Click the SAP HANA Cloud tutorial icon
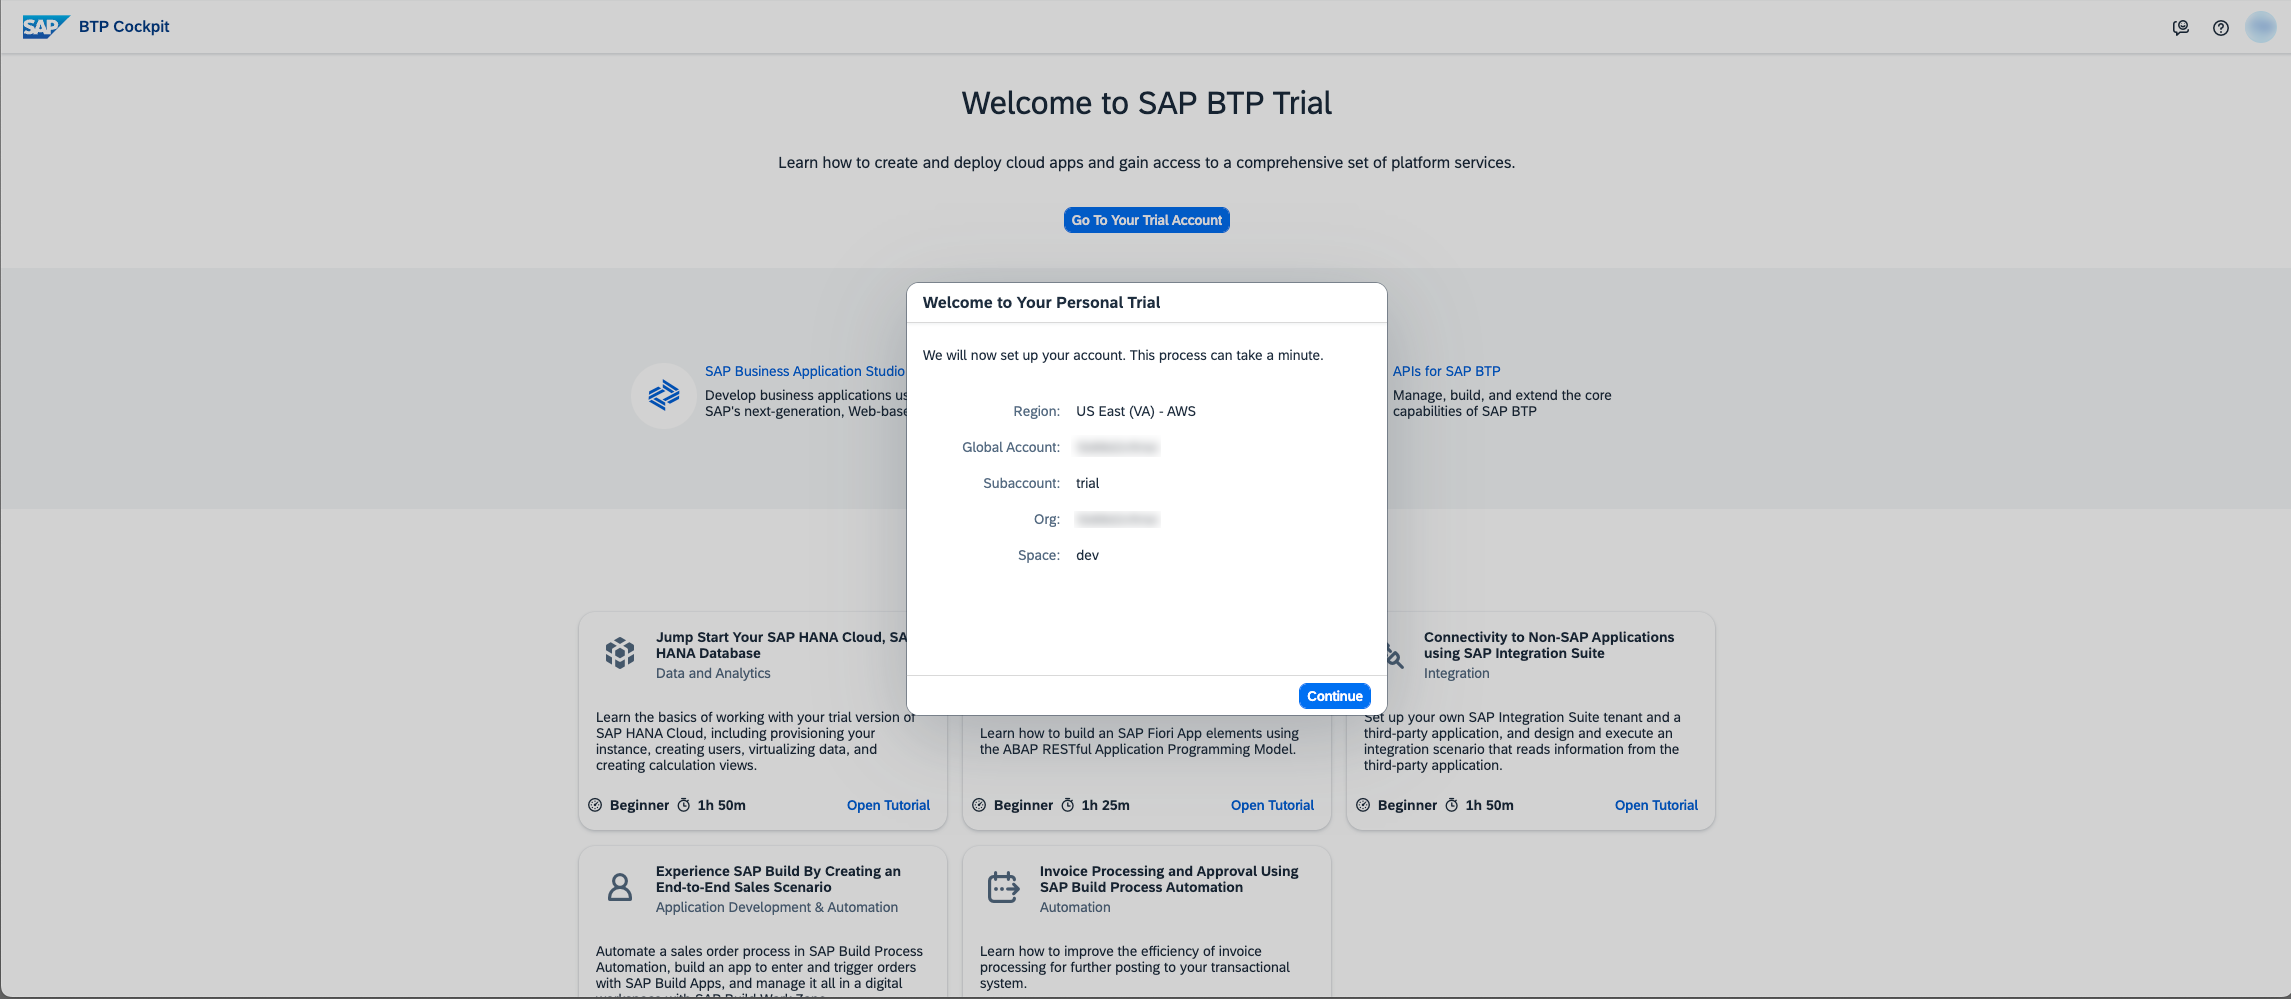The width and height of the screenshot is (2291, 999). coord(620,653)
